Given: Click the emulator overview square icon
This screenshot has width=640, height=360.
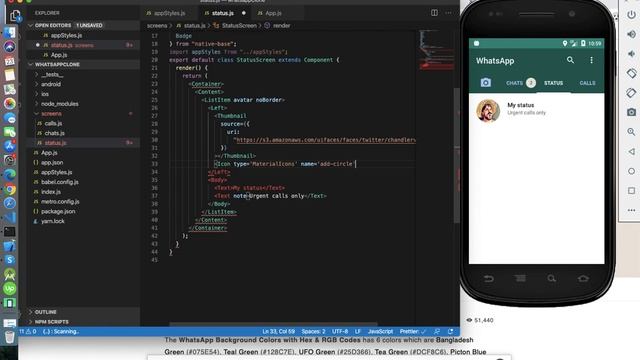Looking at the screenshot, I should click(631, 191).
